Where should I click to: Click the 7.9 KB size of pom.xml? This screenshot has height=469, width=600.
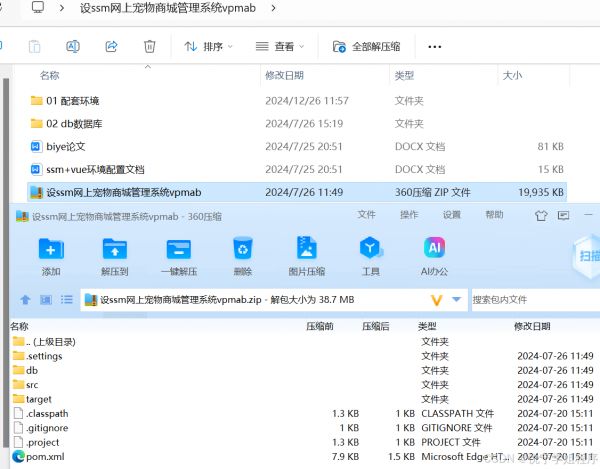(x=346, y=456)
